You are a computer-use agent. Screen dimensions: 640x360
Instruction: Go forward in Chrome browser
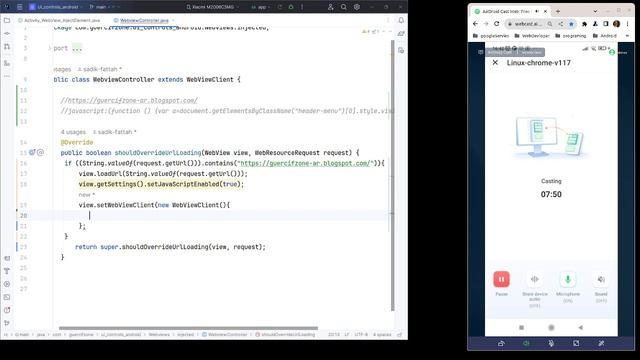tap(486, 24)
